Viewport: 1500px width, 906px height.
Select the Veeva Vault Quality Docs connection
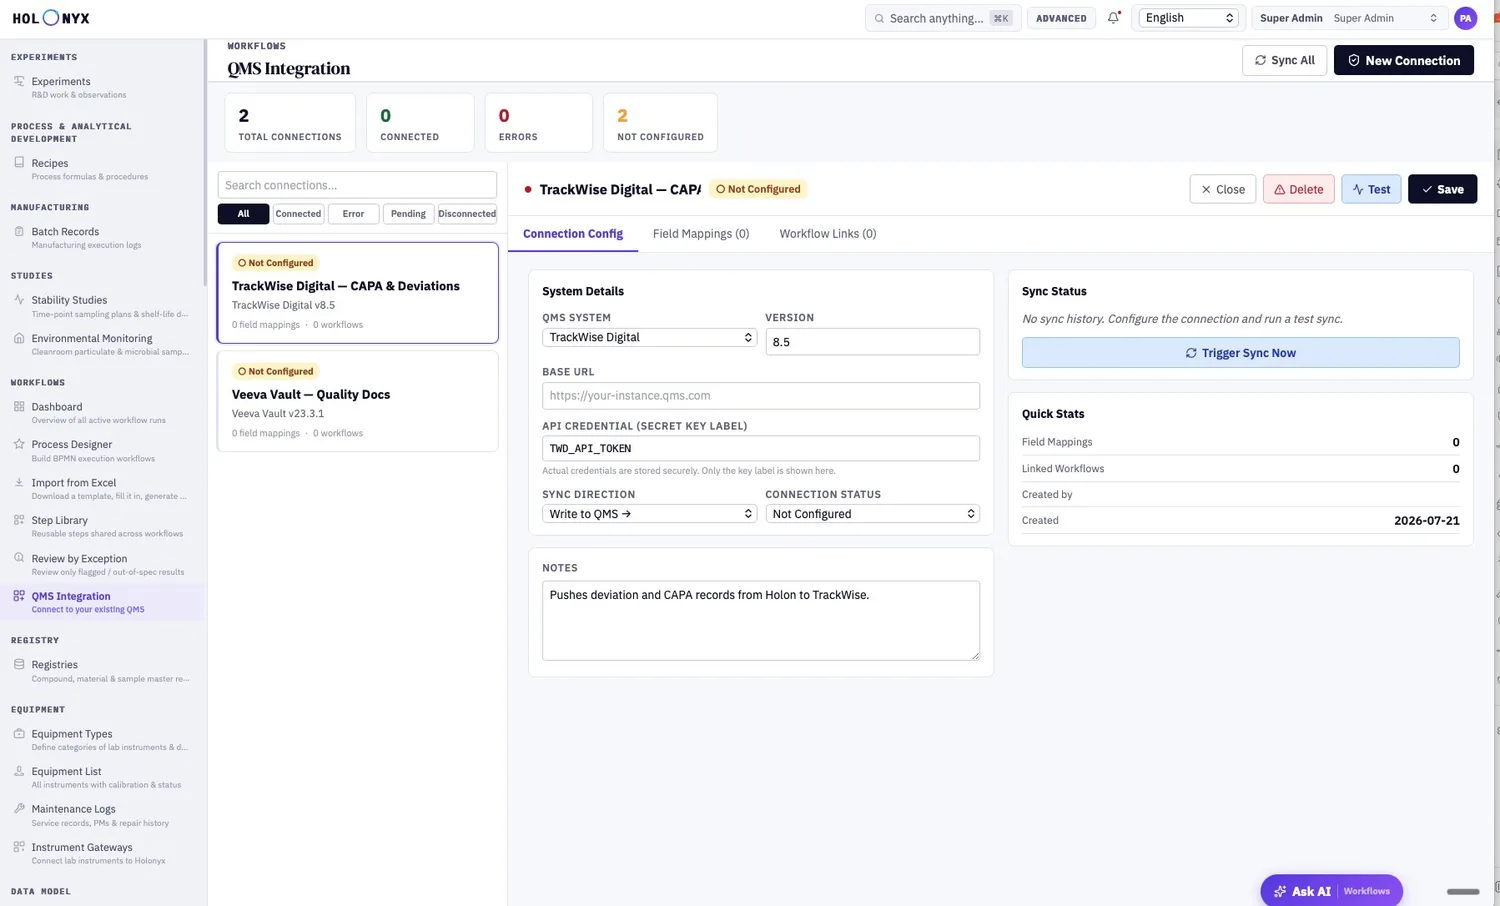[x=357, y=401]
